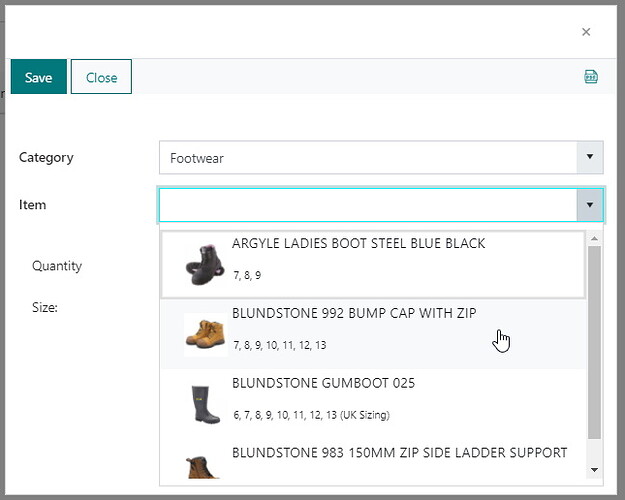Collapse the Item dropdown arrow

[x=590, y=205]
